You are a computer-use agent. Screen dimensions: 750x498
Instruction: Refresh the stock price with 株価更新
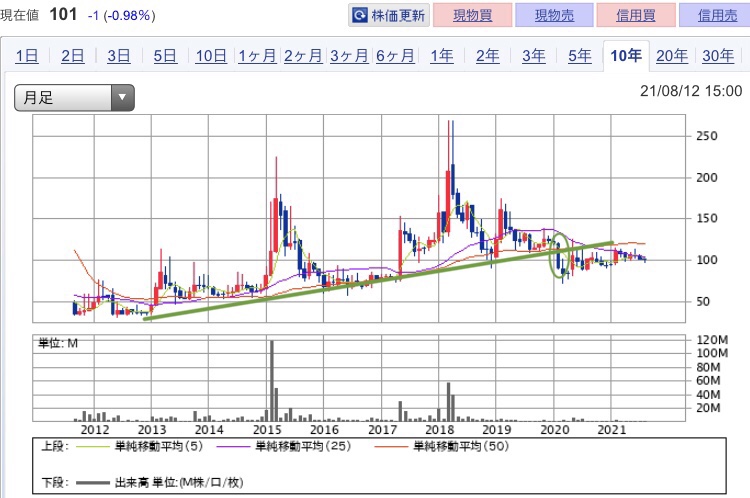(x=389, y=15)
